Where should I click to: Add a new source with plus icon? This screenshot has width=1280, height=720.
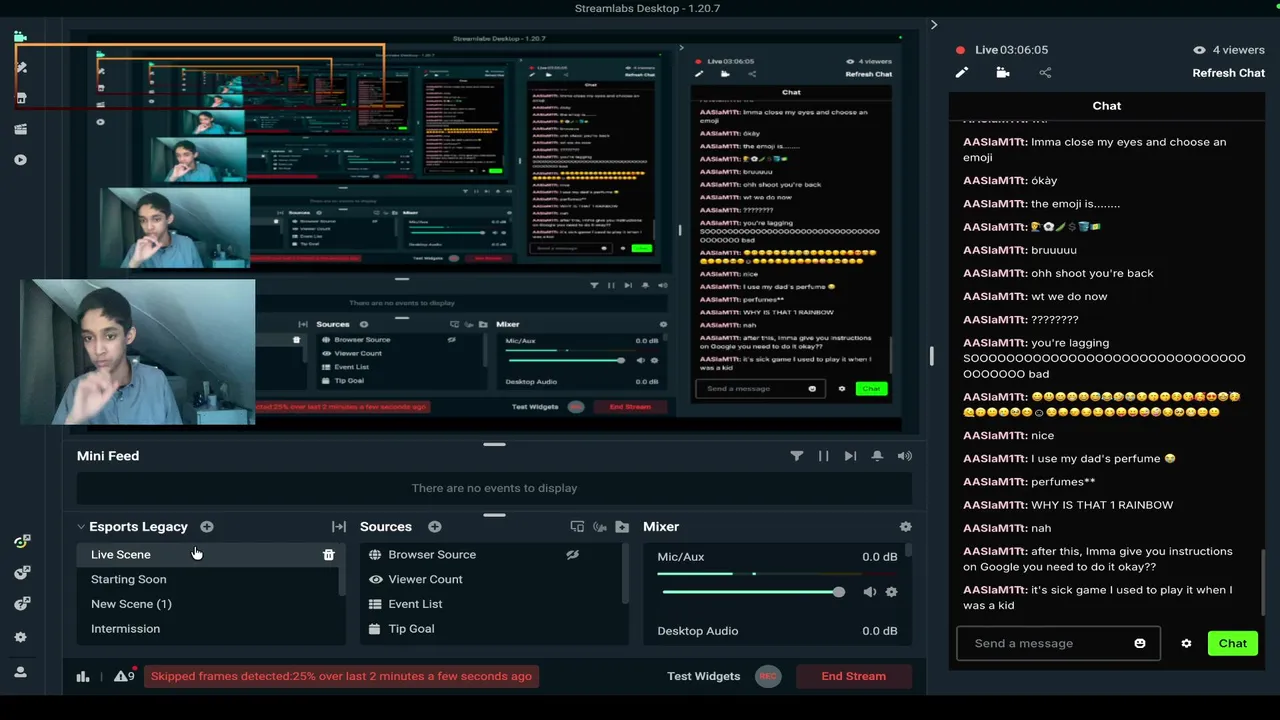click(x=435, y=527)
